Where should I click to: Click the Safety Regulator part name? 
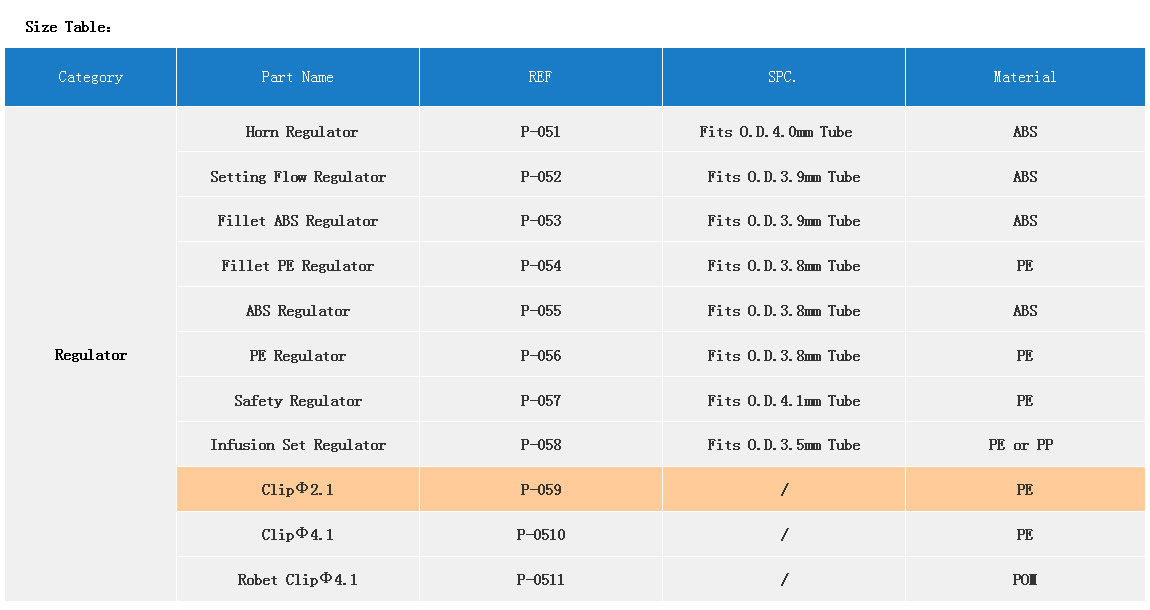click(298, 401)
